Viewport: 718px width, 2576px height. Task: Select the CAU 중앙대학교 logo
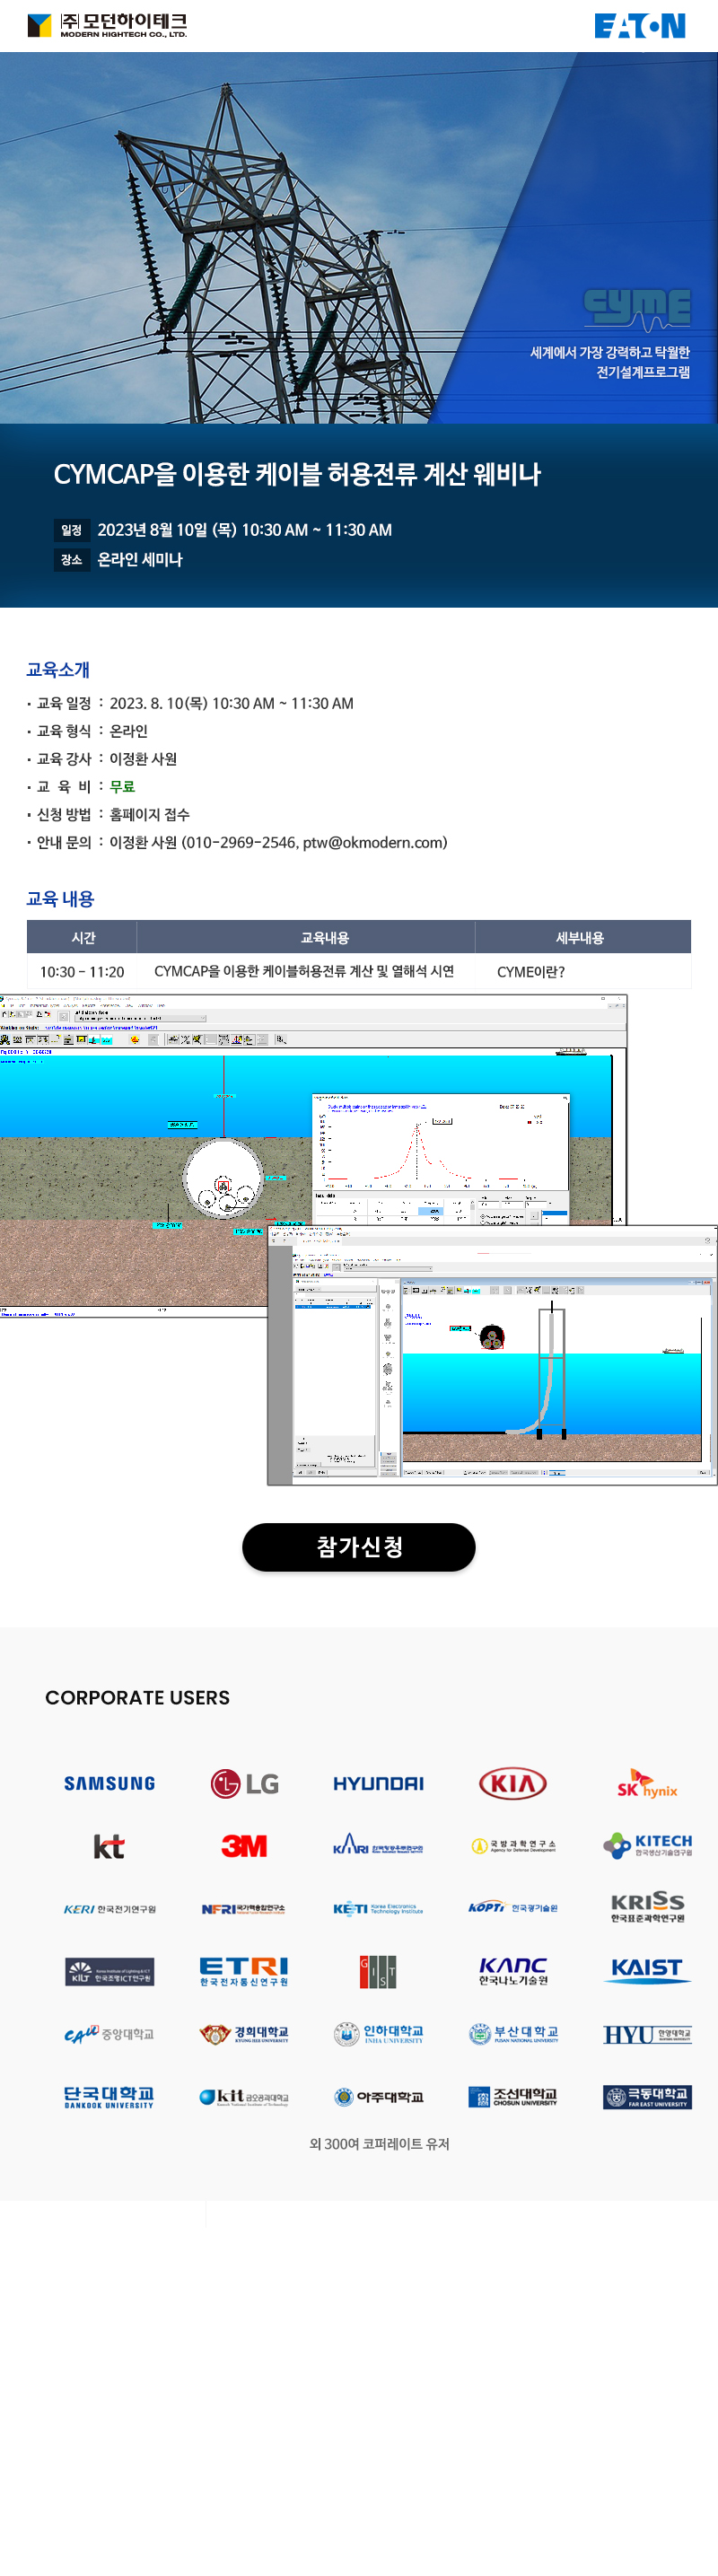coord(109,2034)
